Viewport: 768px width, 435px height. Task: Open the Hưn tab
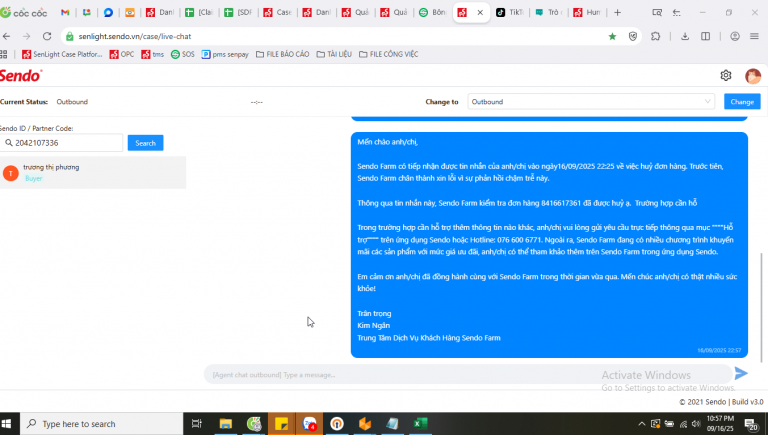pyautogui.click(x=587, y=13)
